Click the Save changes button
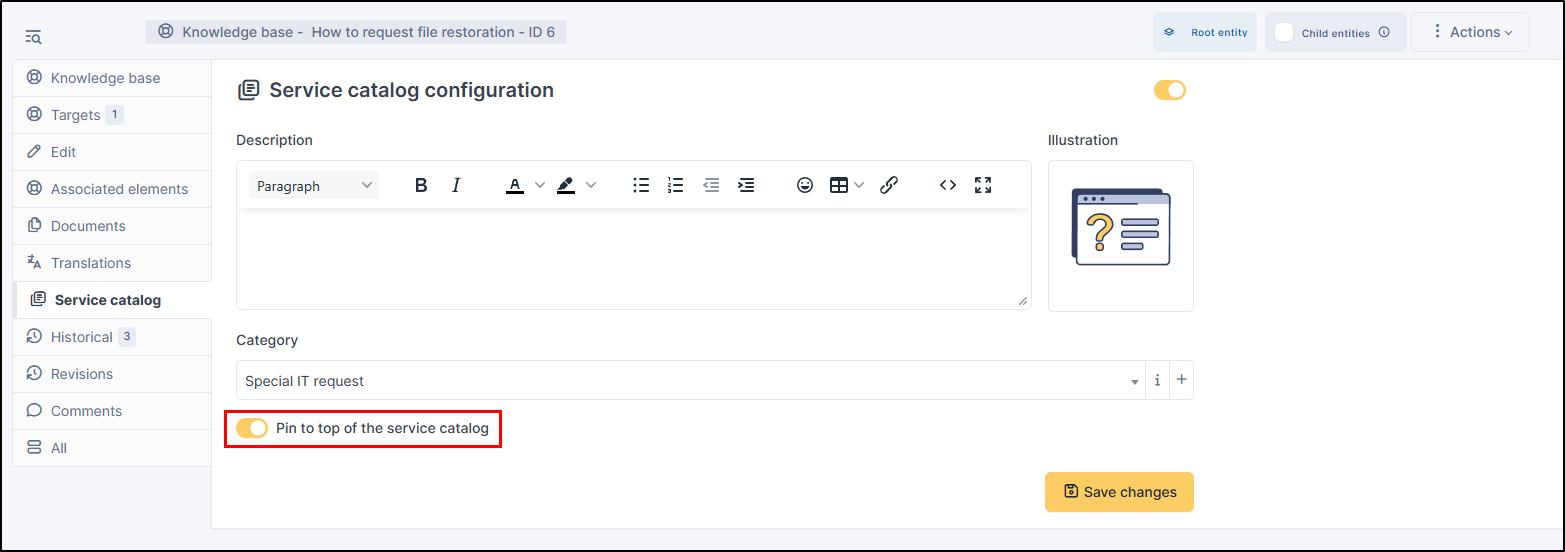Screen dimensions: 1565x552 point(1119,492)
